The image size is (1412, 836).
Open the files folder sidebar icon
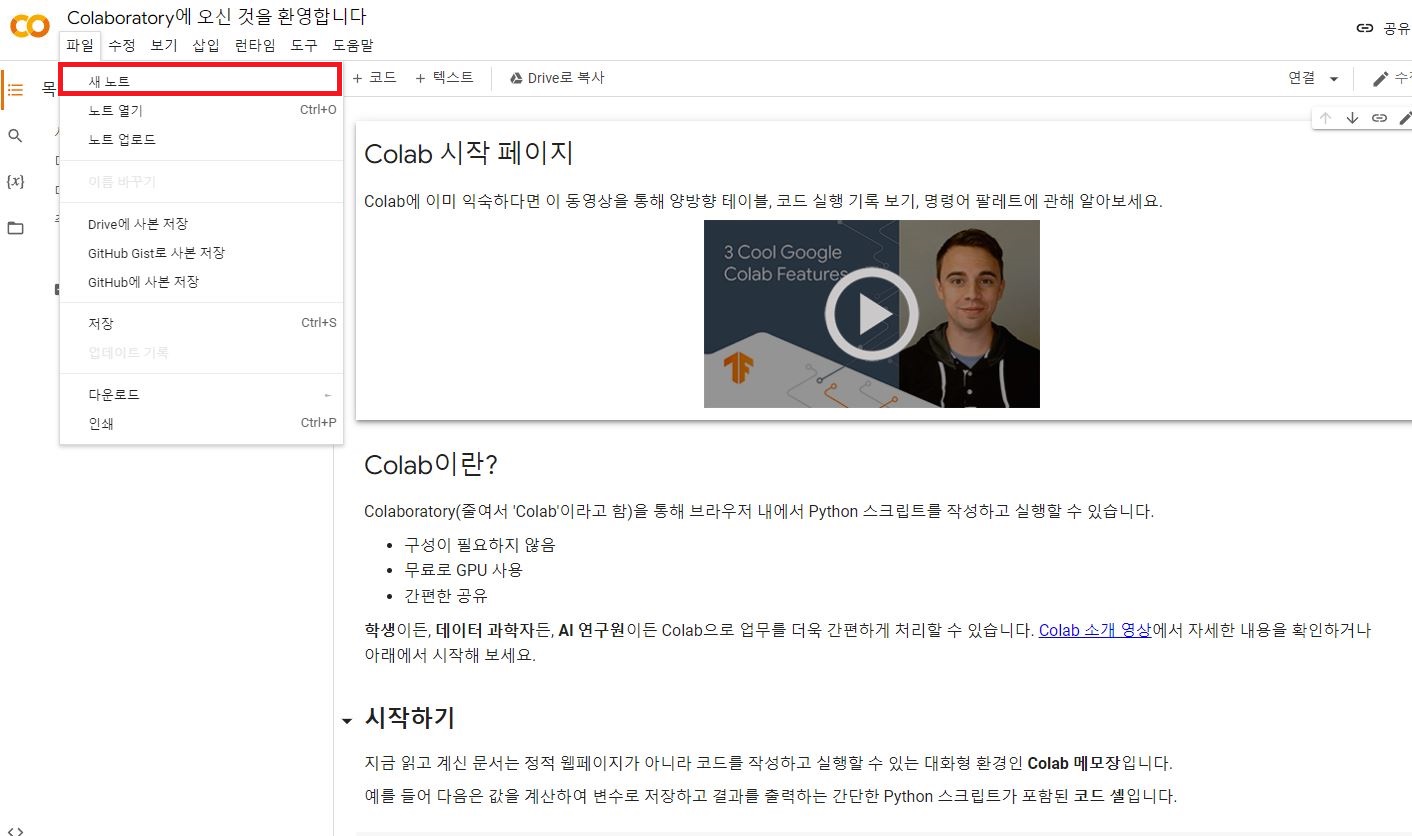pos(15,228)
